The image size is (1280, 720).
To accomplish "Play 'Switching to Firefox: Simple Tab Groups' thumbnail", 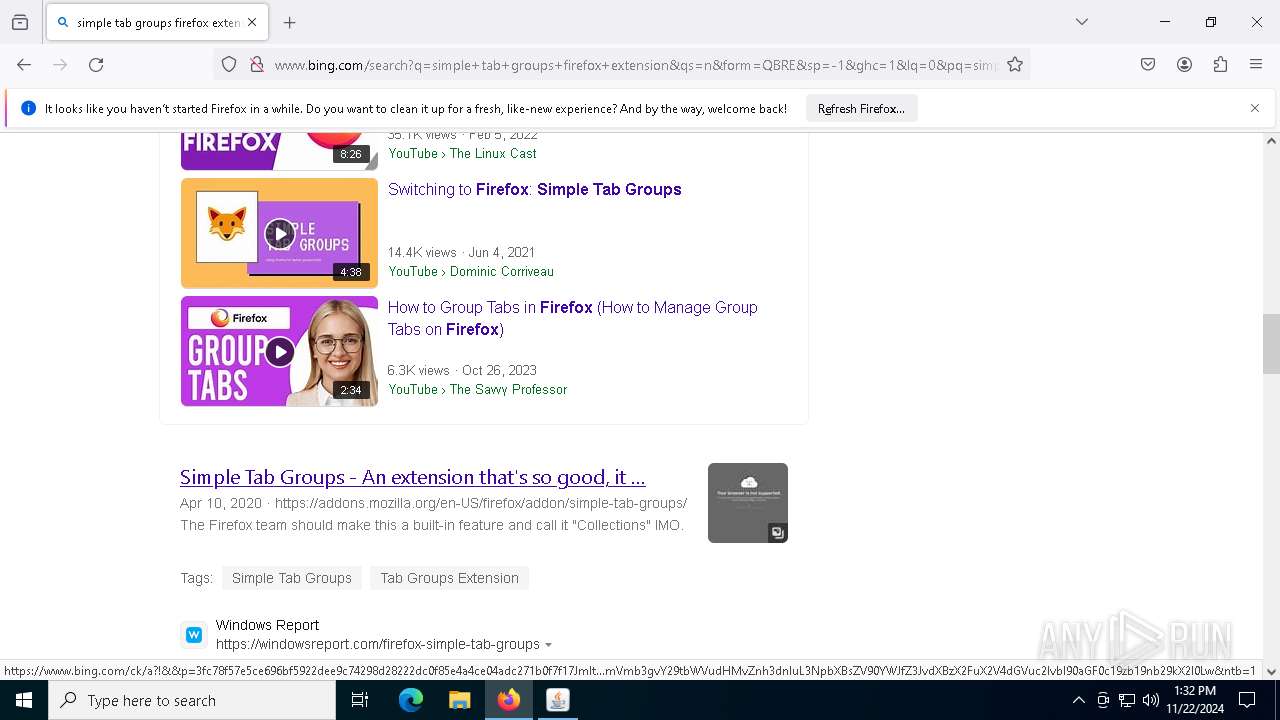I will [x=279, y=233].
